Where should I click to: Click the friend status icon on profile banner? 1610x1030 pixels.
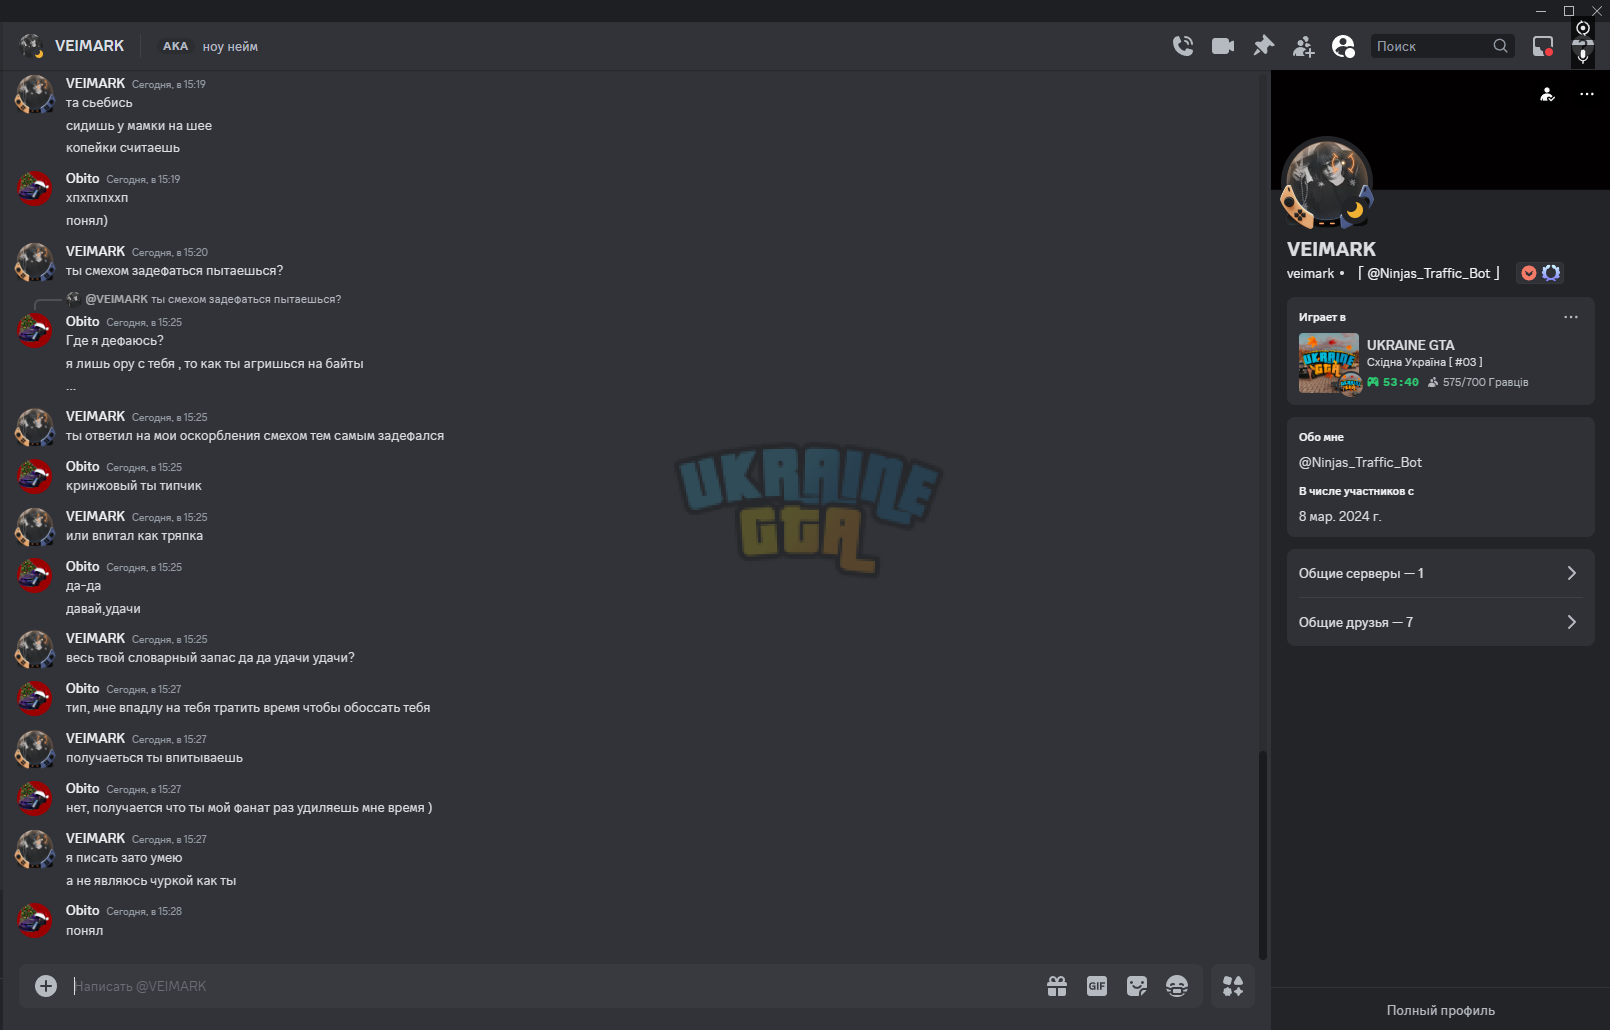[x=1547, y=94]
